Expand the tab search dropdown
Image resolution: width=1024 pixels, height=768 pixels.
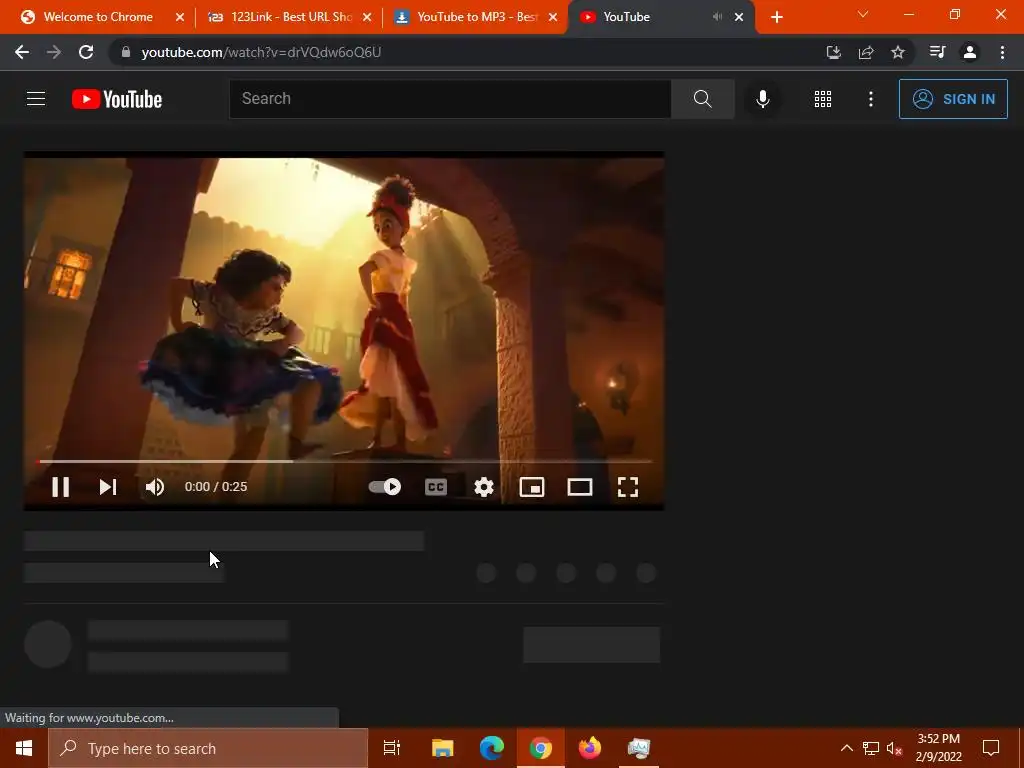point(863,14)
